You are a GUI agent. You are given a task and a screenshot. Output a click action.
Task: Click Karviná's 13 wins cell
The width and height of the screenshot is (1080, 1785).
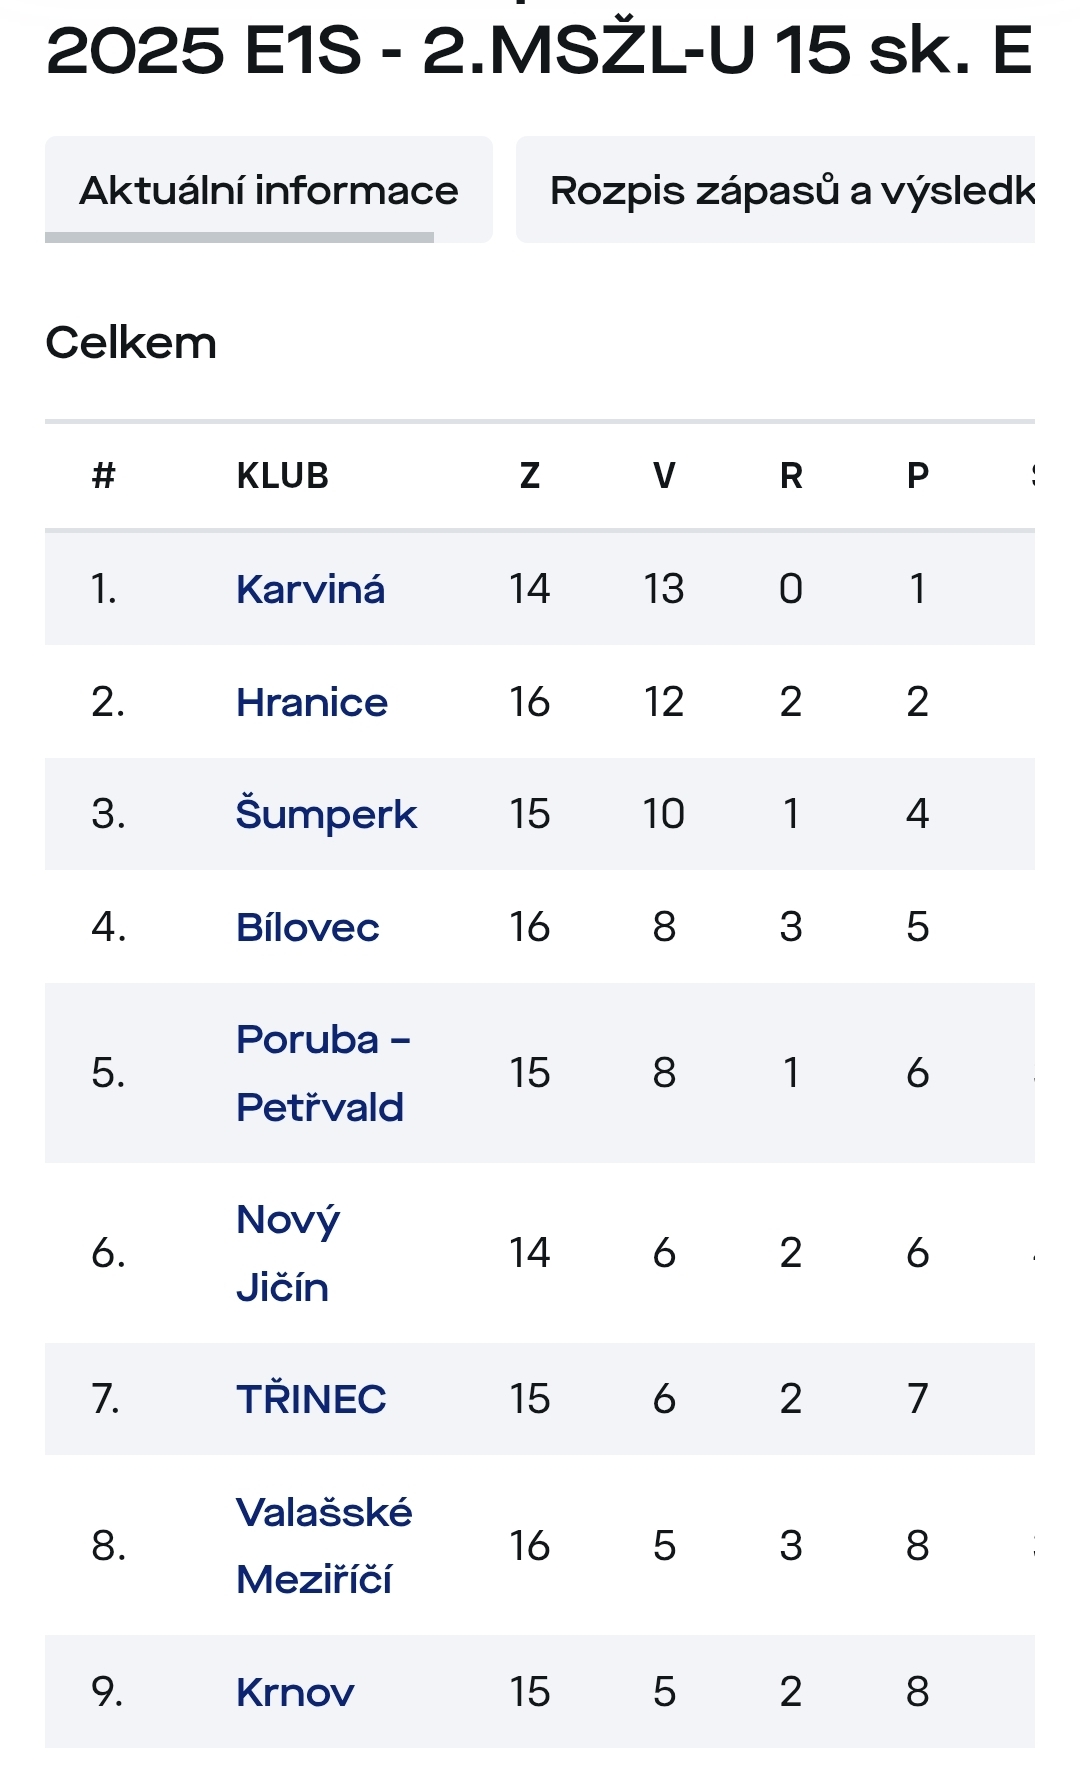tap(664, 589)
